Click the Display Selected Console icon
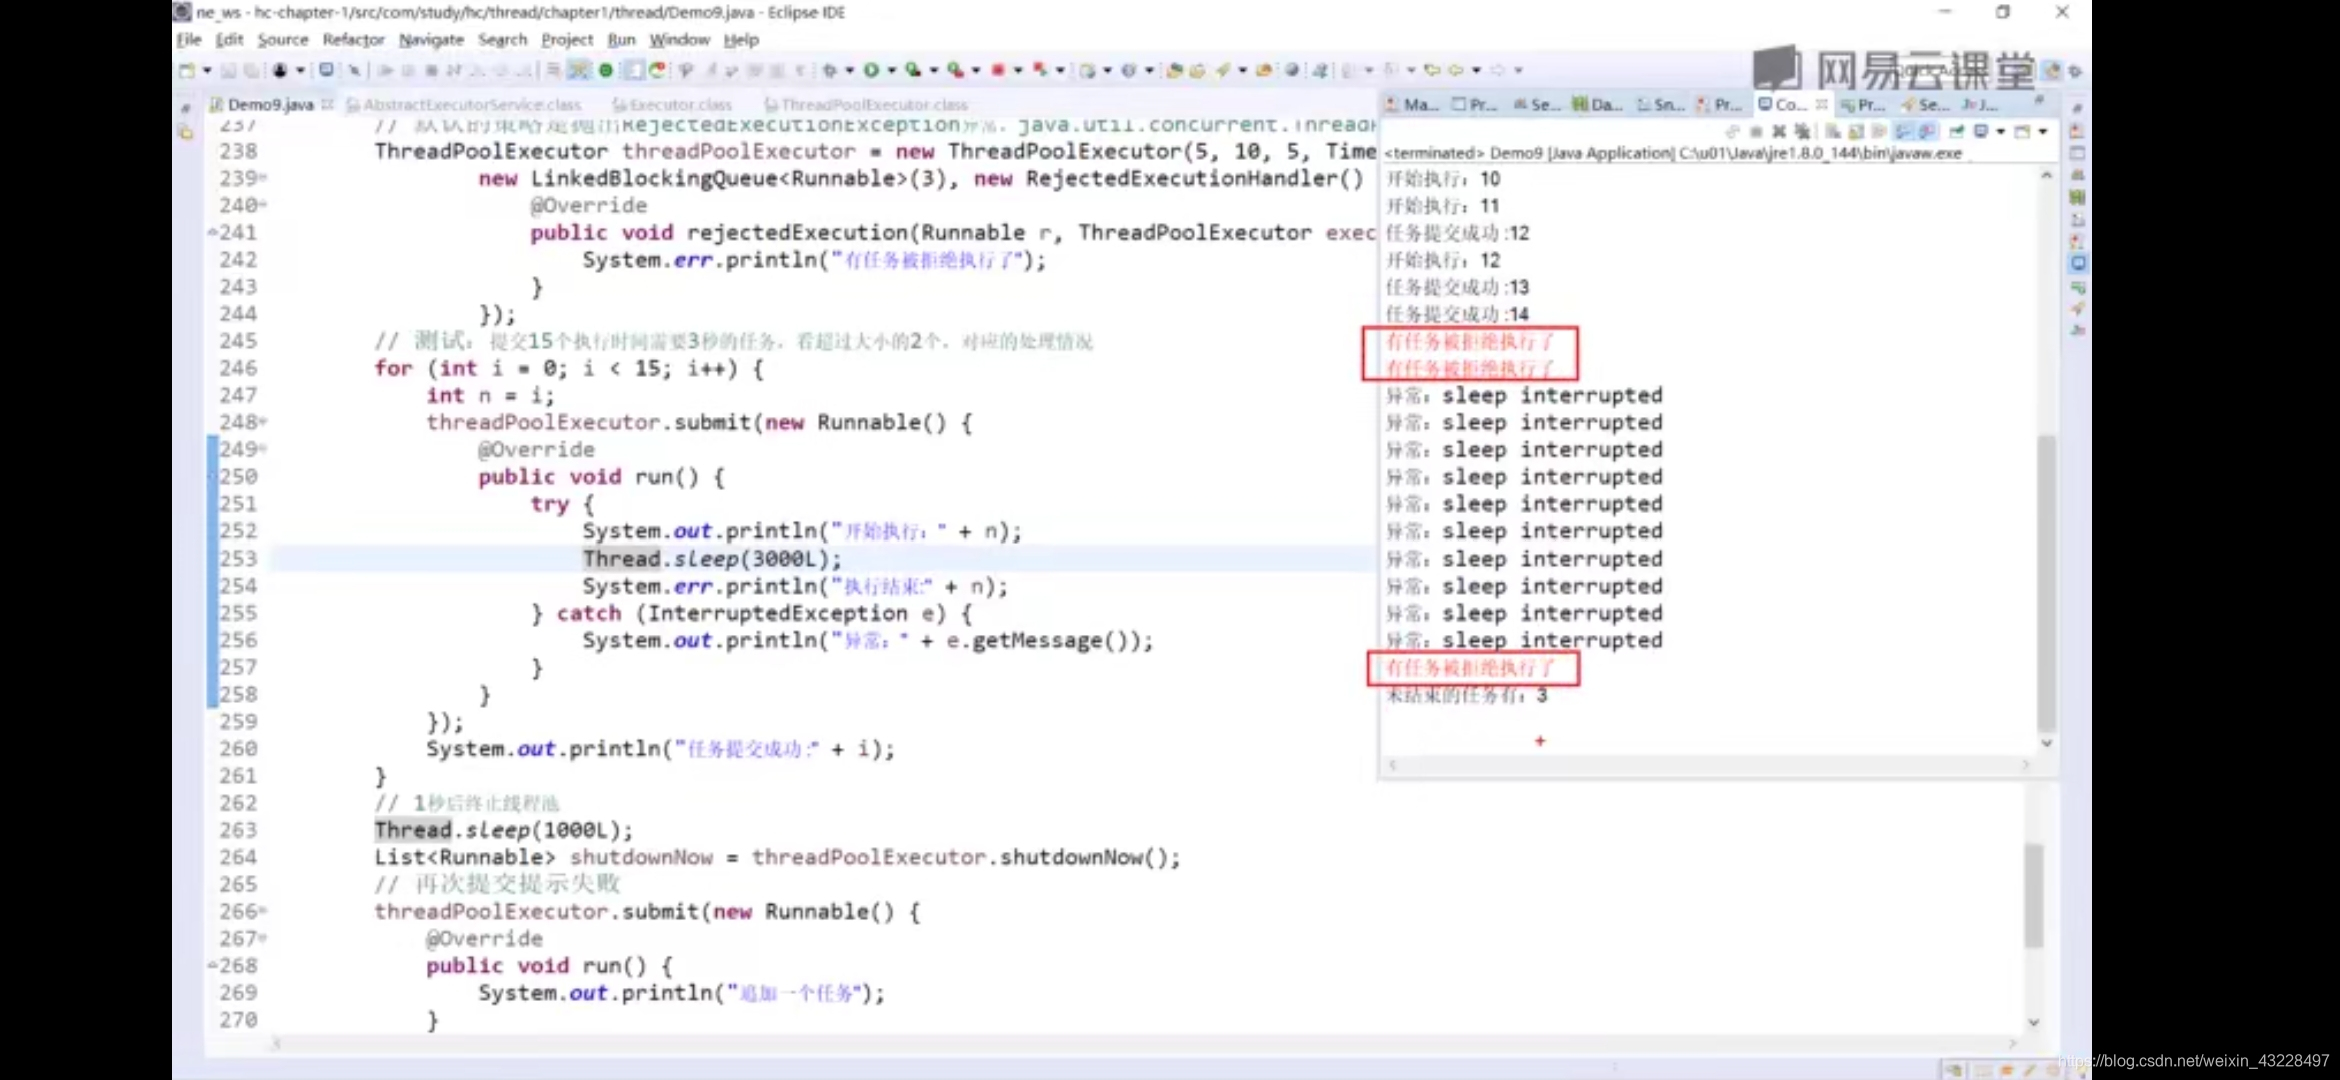2340x1080 pixels. [x=1981, y=131]
